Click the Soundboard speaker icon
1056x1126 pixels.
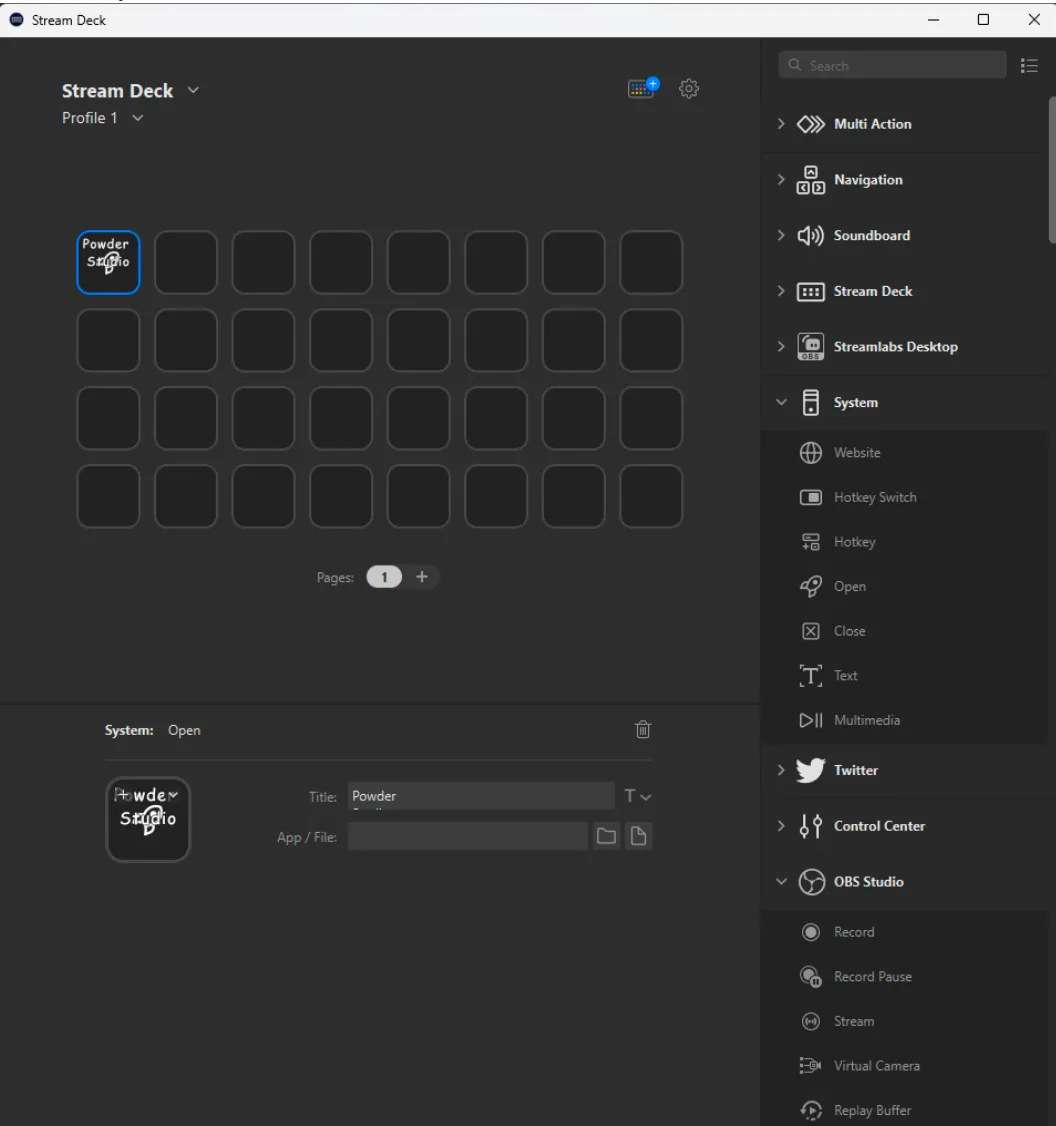pyautogui.click(x=810, y=236)
